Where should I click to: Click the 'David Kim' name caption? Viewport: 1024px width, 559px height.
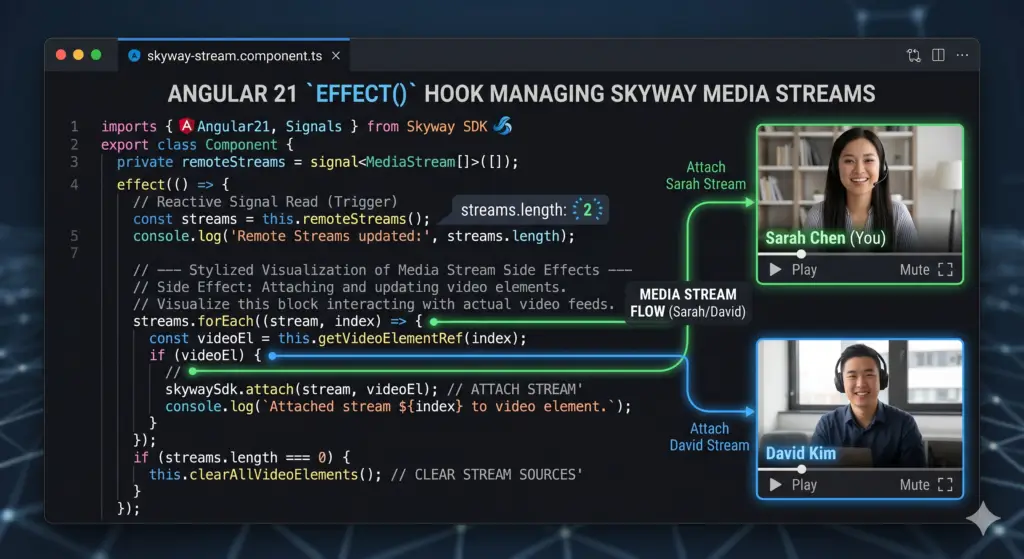801,453
